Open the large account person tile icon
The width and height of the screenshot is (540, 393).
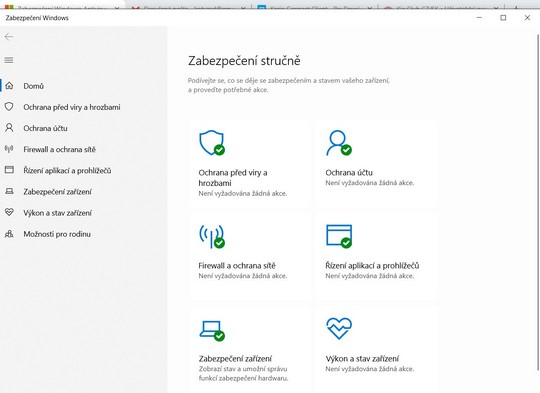click(x=339, y=143)
